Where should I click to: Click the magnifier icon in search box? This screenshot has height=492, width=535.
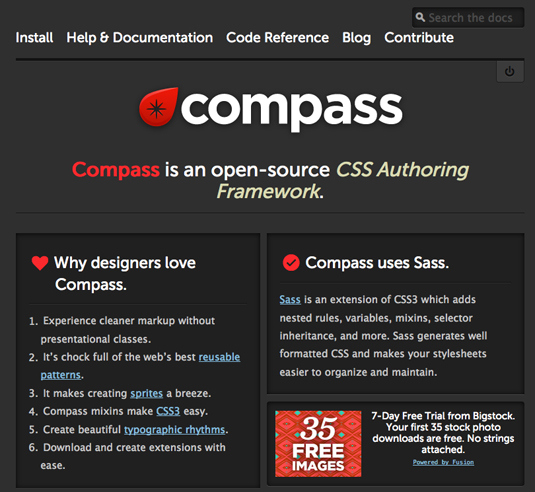420,17
